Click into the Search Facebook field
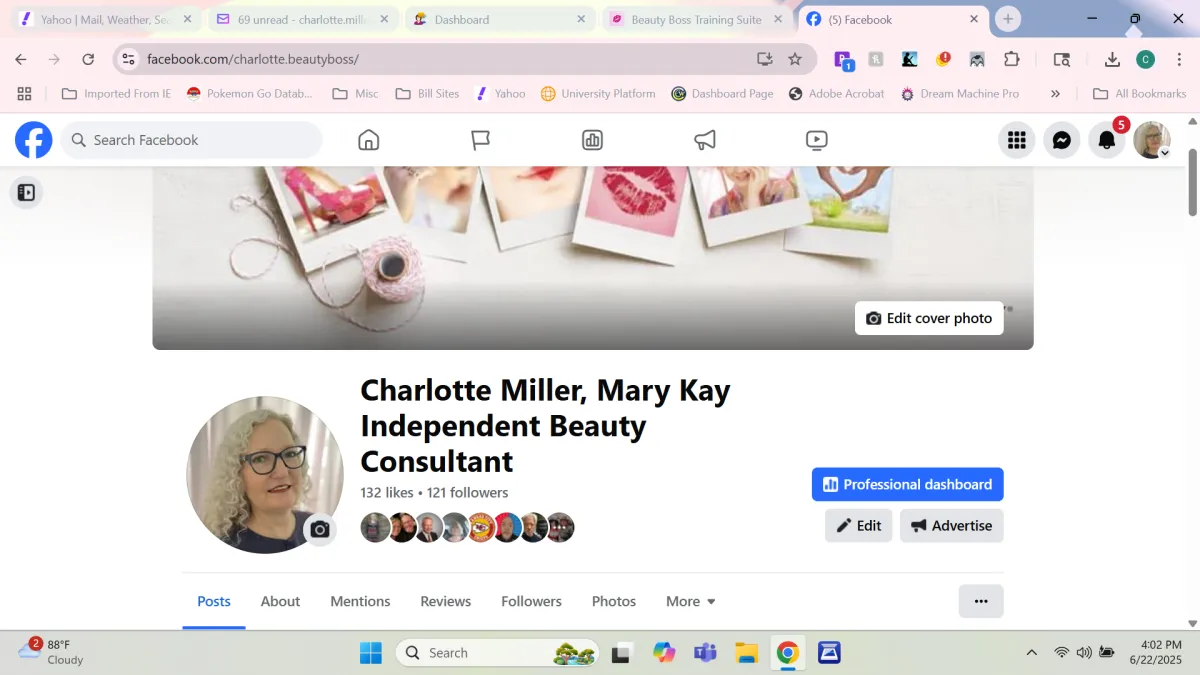1200x675 pixels. [x=192, y=140]
